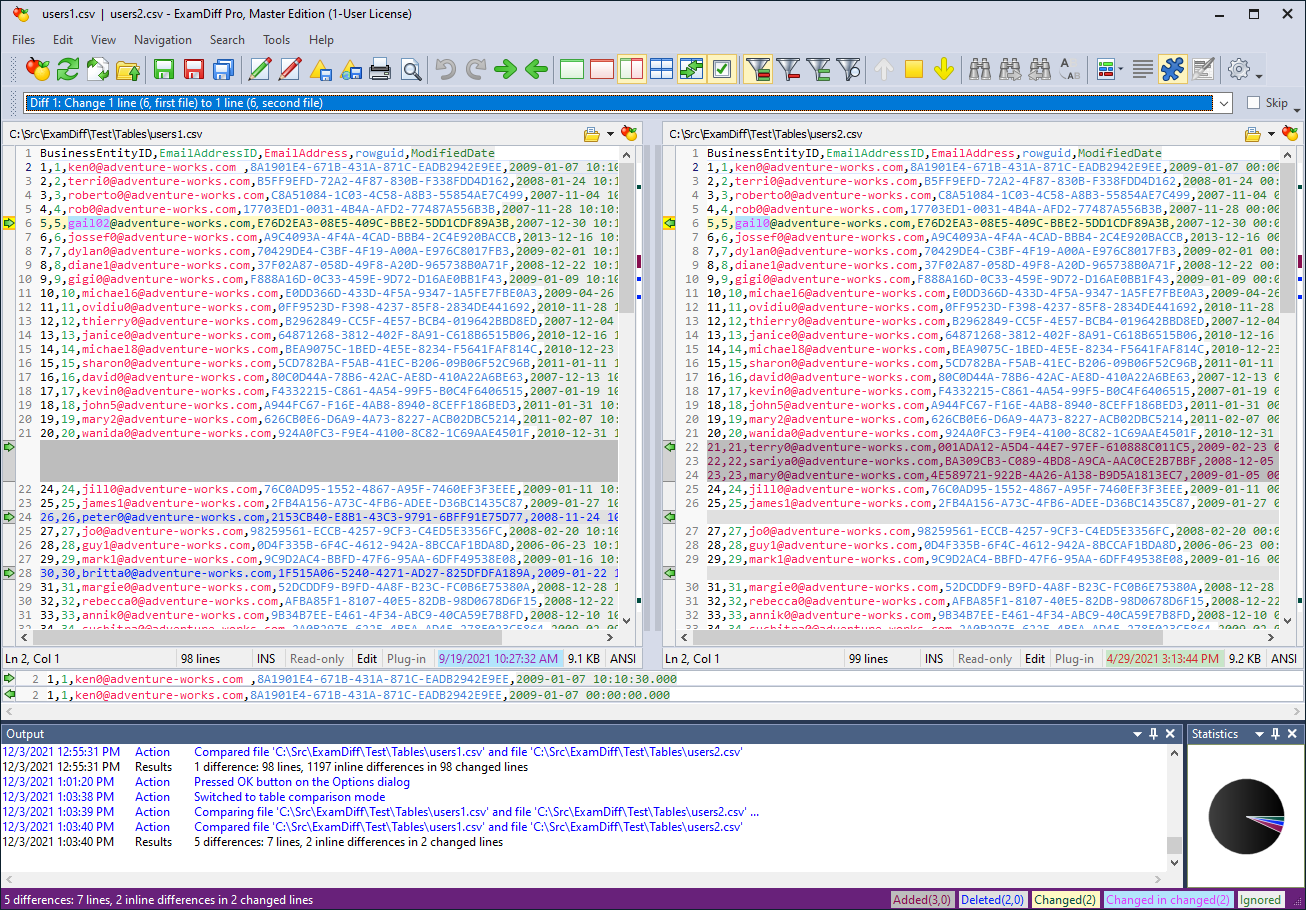
Task: Pin the Output panel pushpin icon
Action: click(x=1153, y=734)
